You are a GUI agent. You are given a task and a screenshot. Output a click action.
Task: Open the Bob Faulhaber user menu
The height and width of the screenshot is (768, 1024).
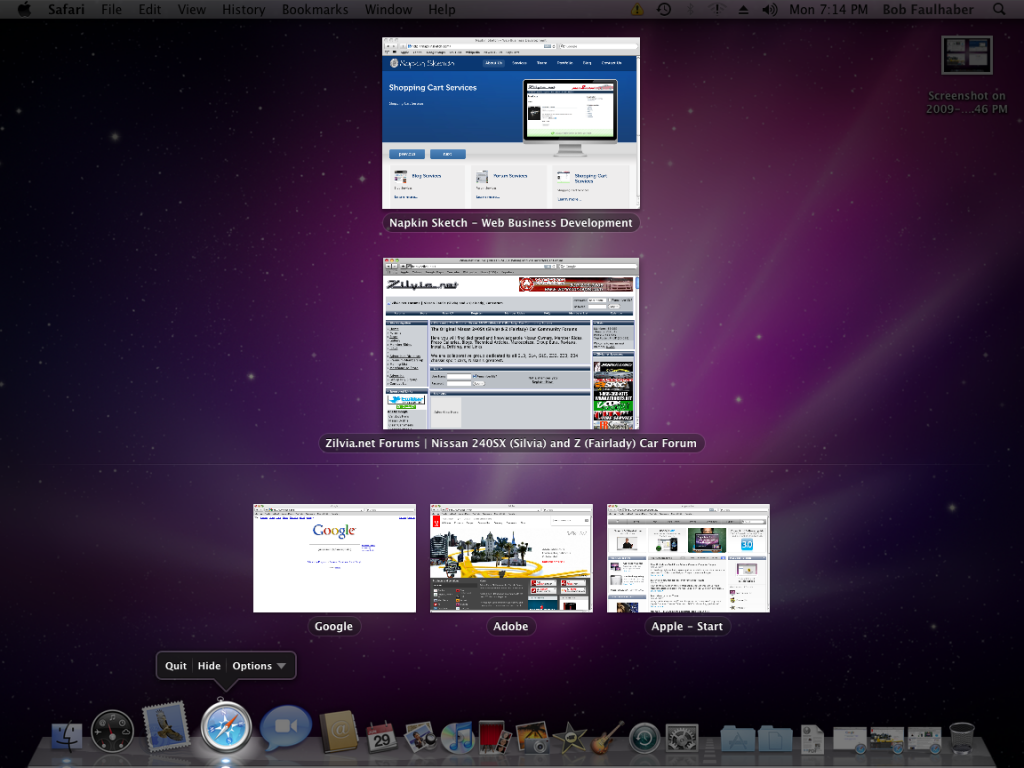pos(928,9)
